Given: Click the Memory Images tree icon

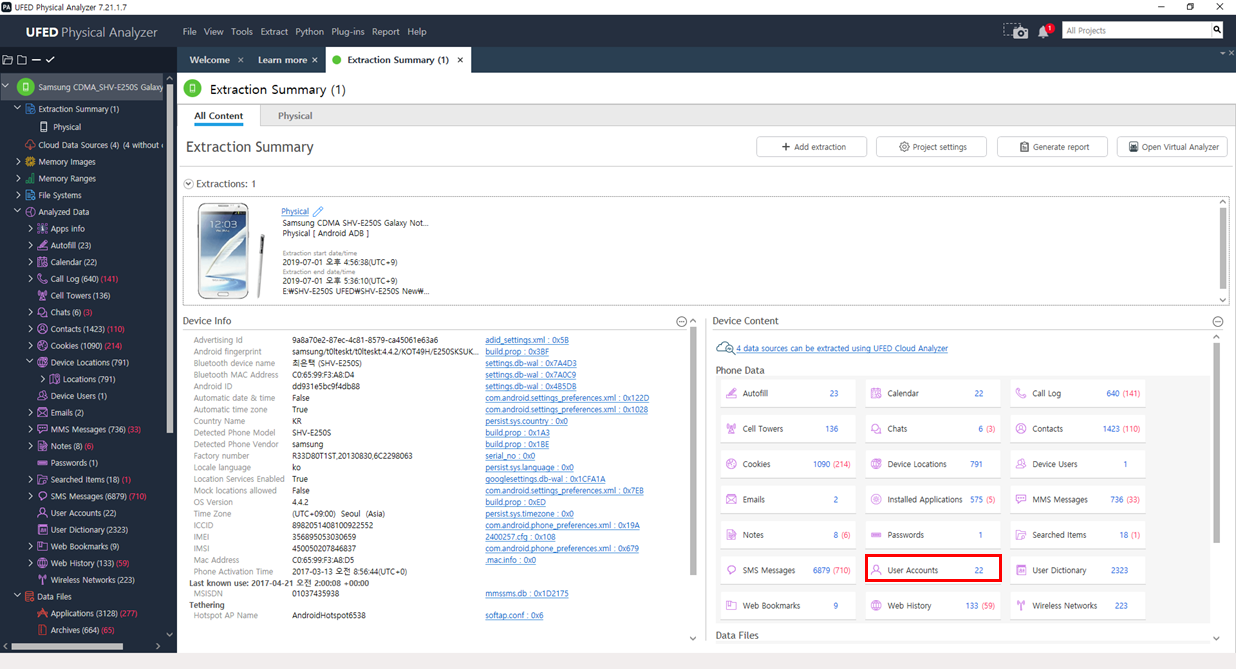Looking at the screenshot, I should coord(30,162).
